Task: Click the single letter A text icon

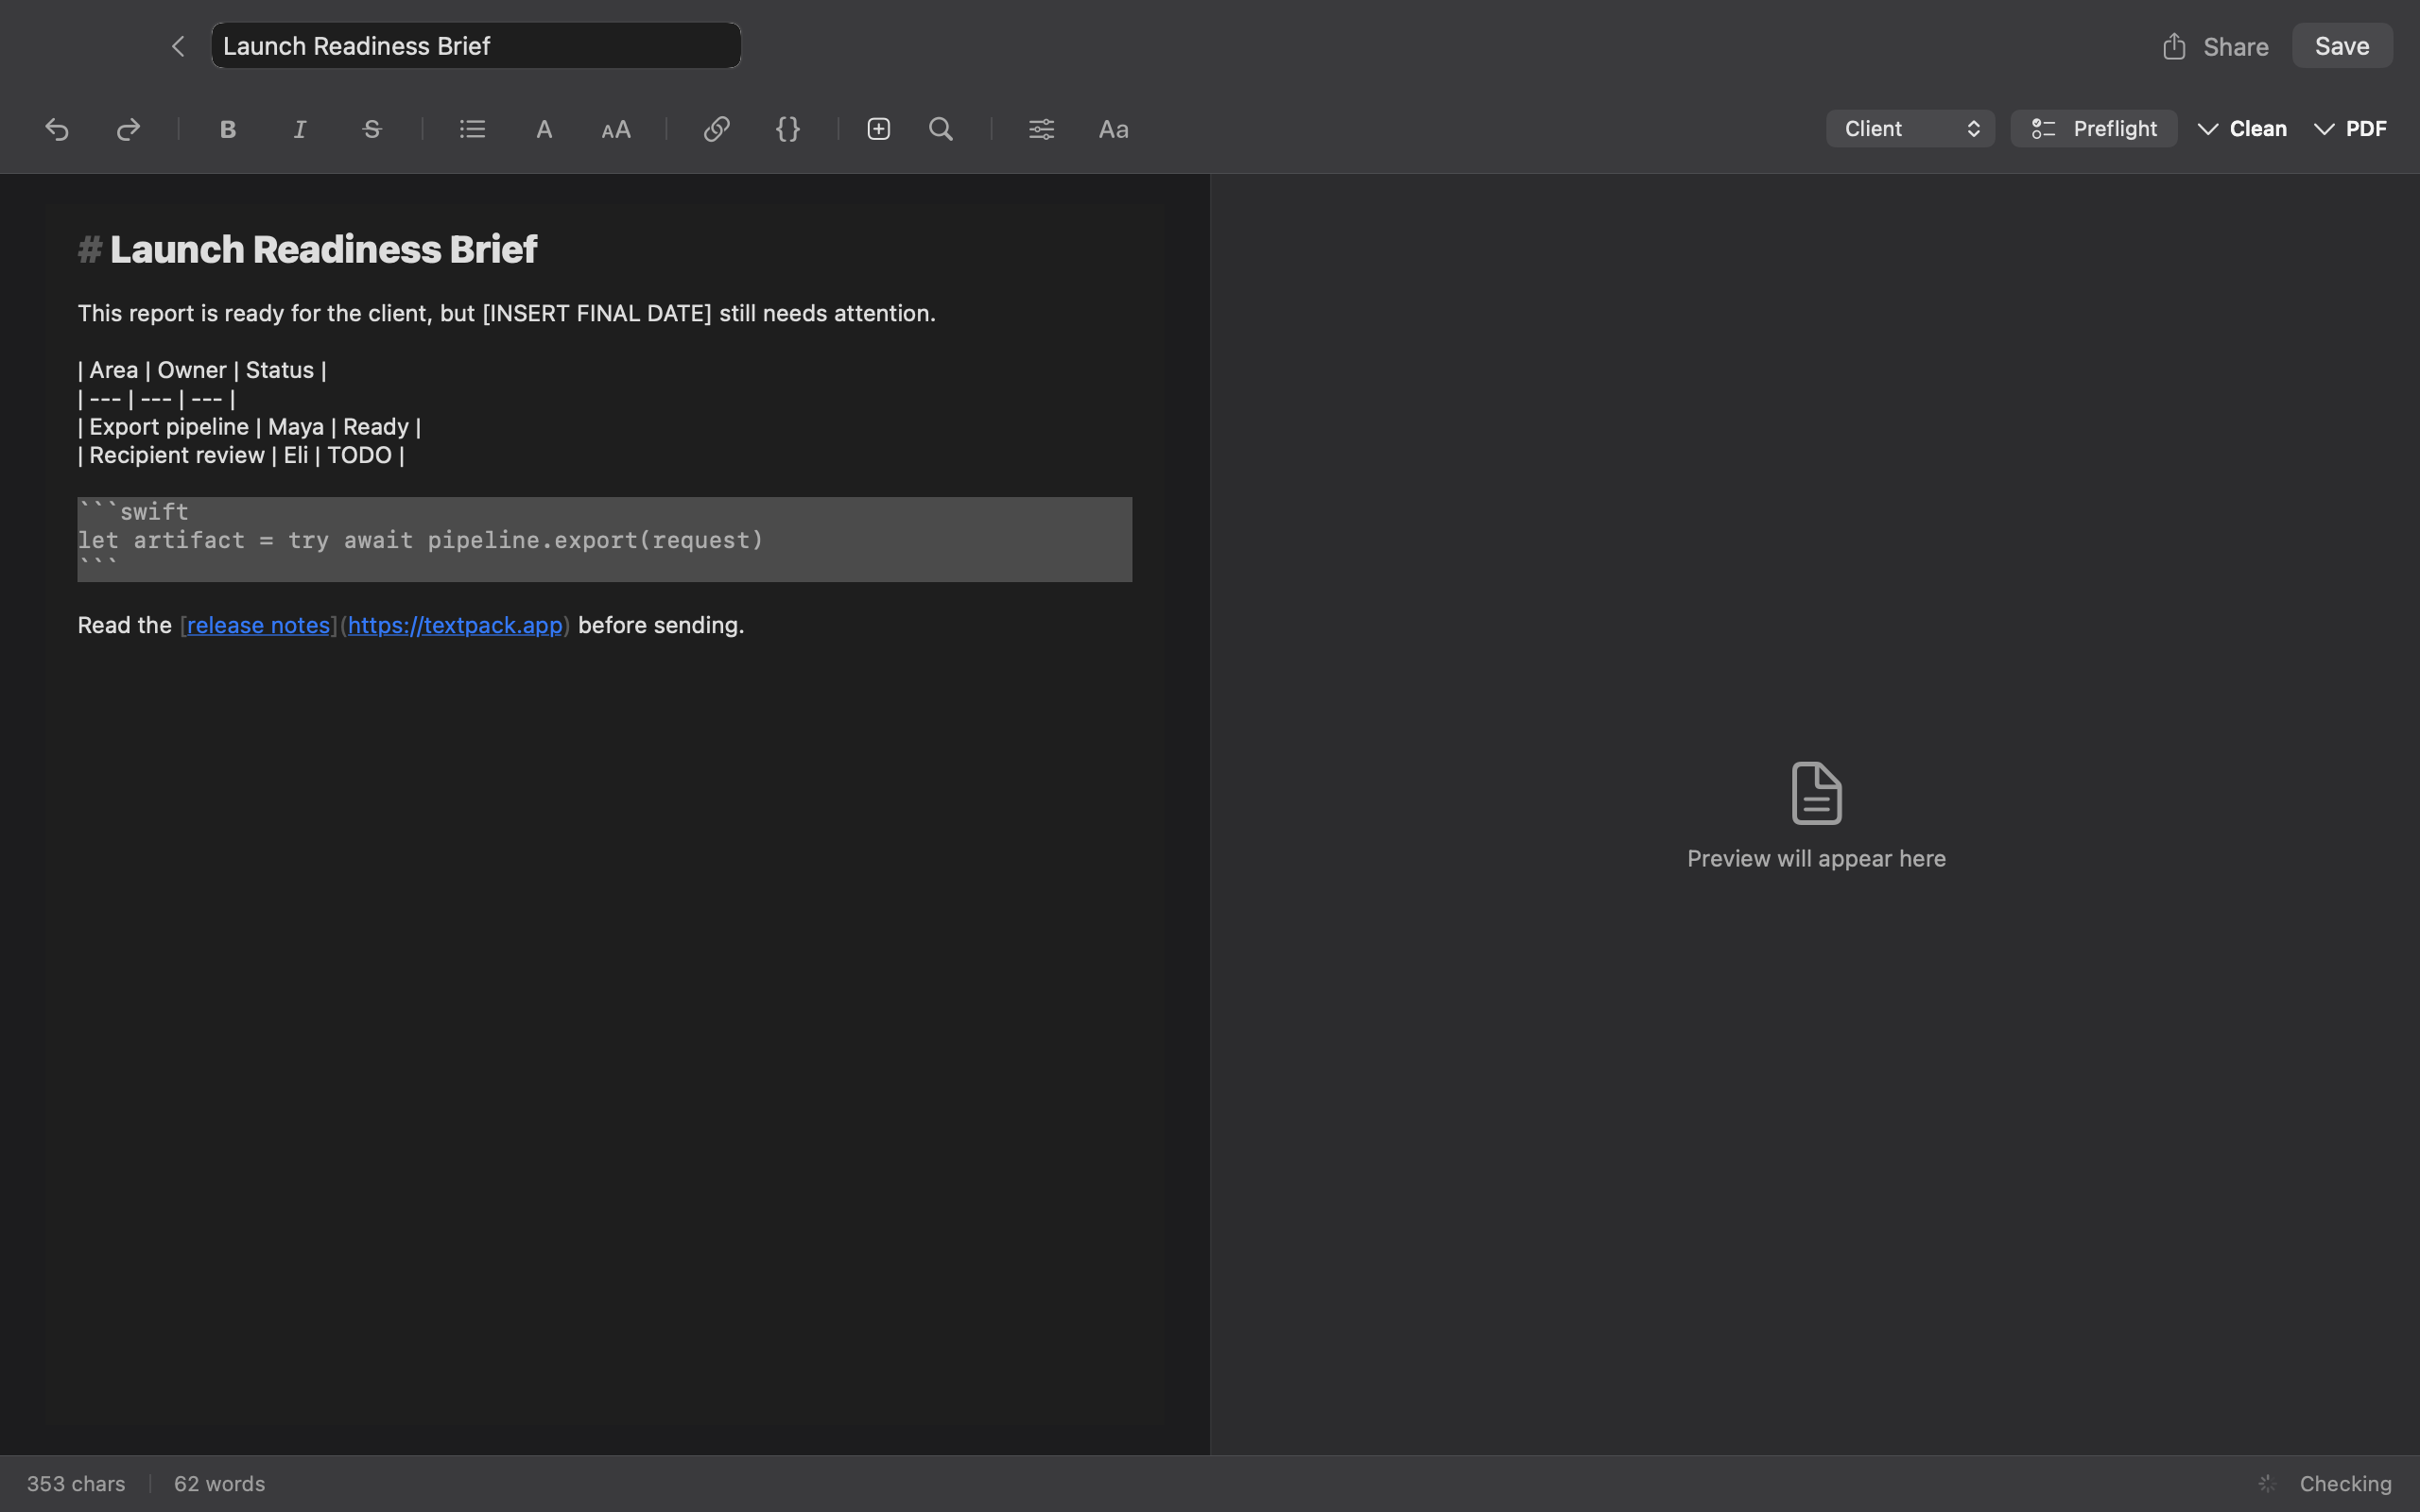Action: coord(544,129)
